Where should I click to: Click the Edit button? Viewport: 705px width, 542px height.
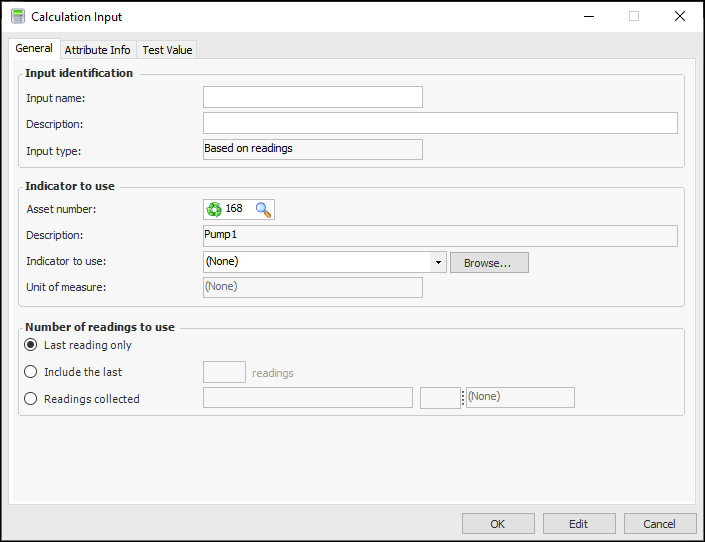click(579, 524)
